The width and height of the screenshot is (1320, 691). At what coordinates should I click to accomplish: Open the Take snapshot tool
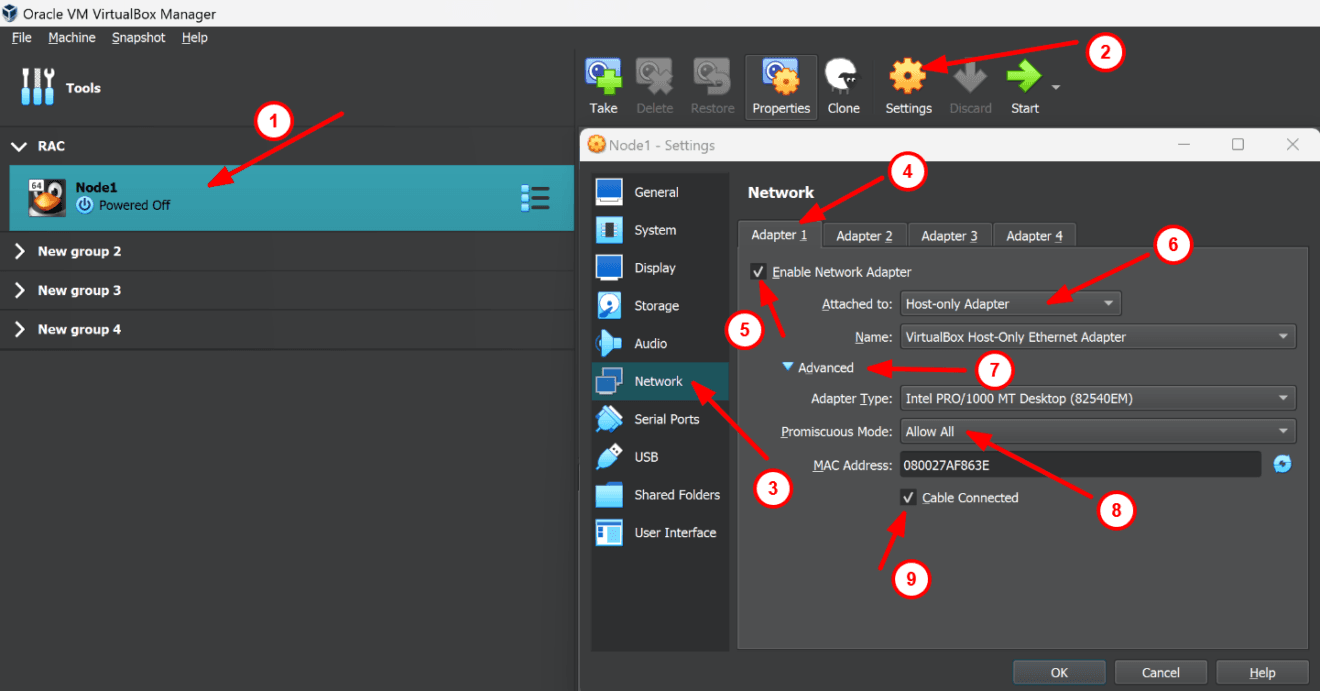point(603,86)
